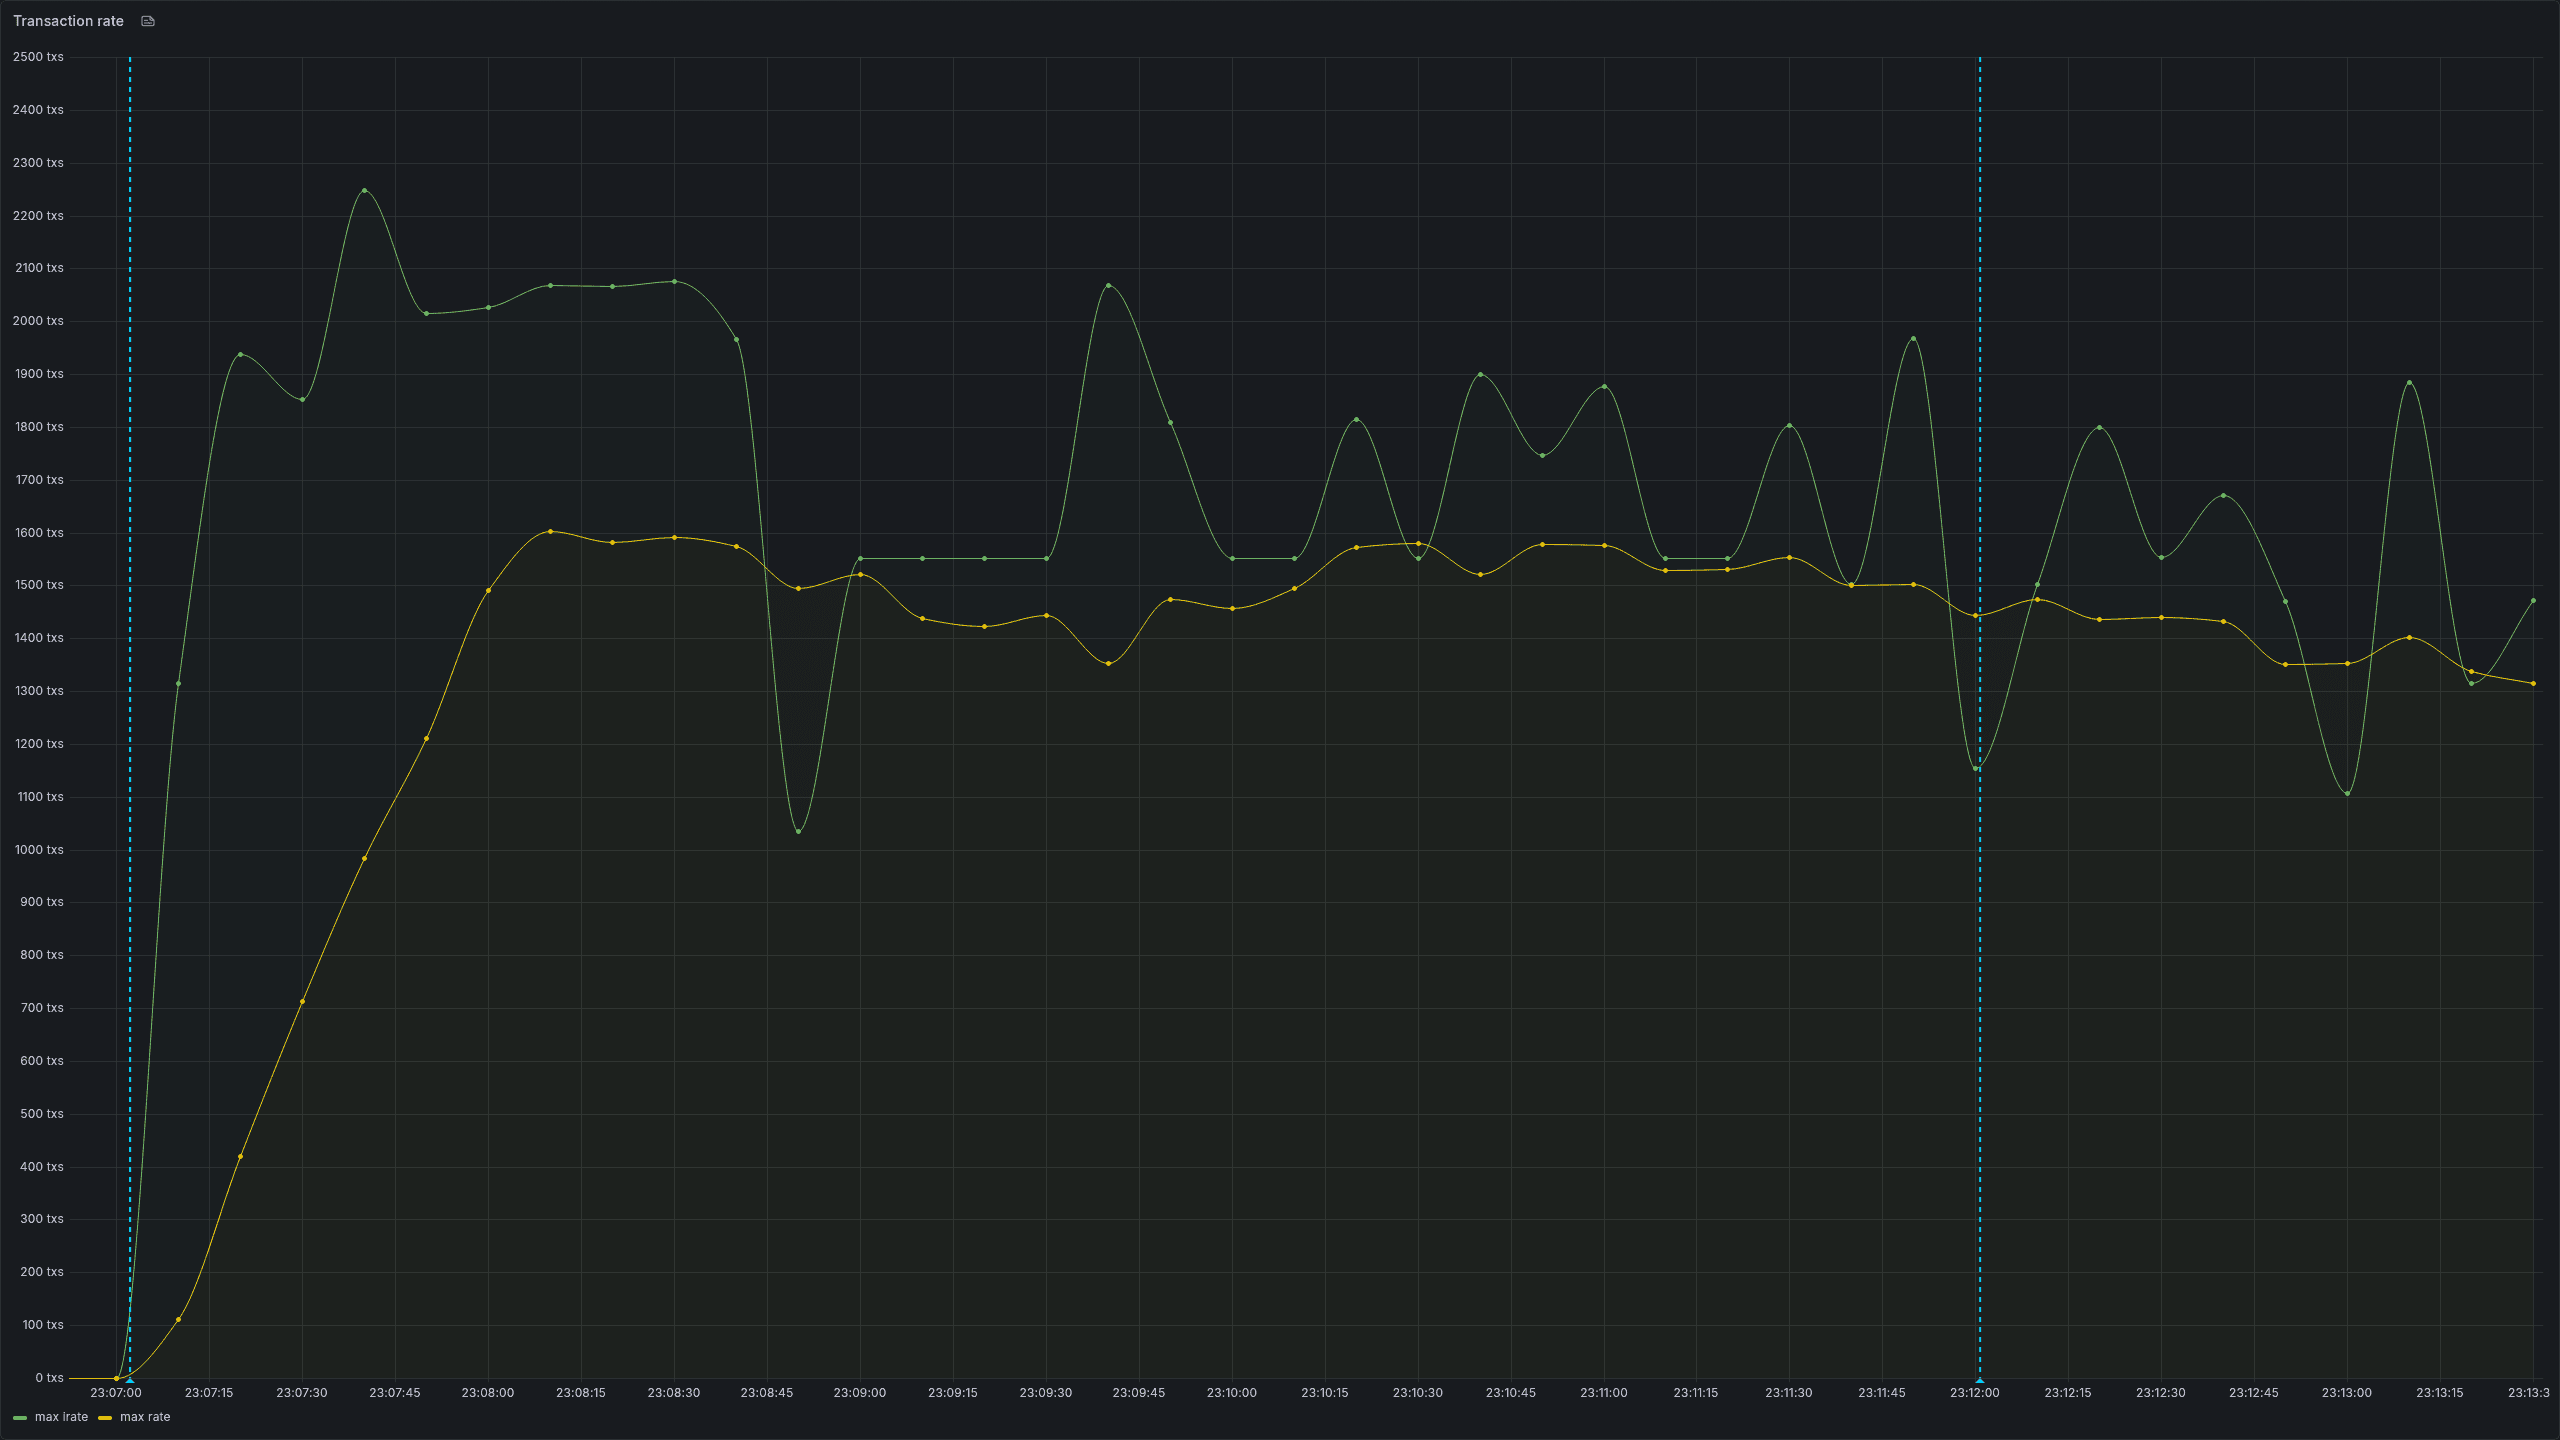2560x1440 pixels.
Task: Click the 23:10:00 x-axis label
Action: tap(1232, 1392)
